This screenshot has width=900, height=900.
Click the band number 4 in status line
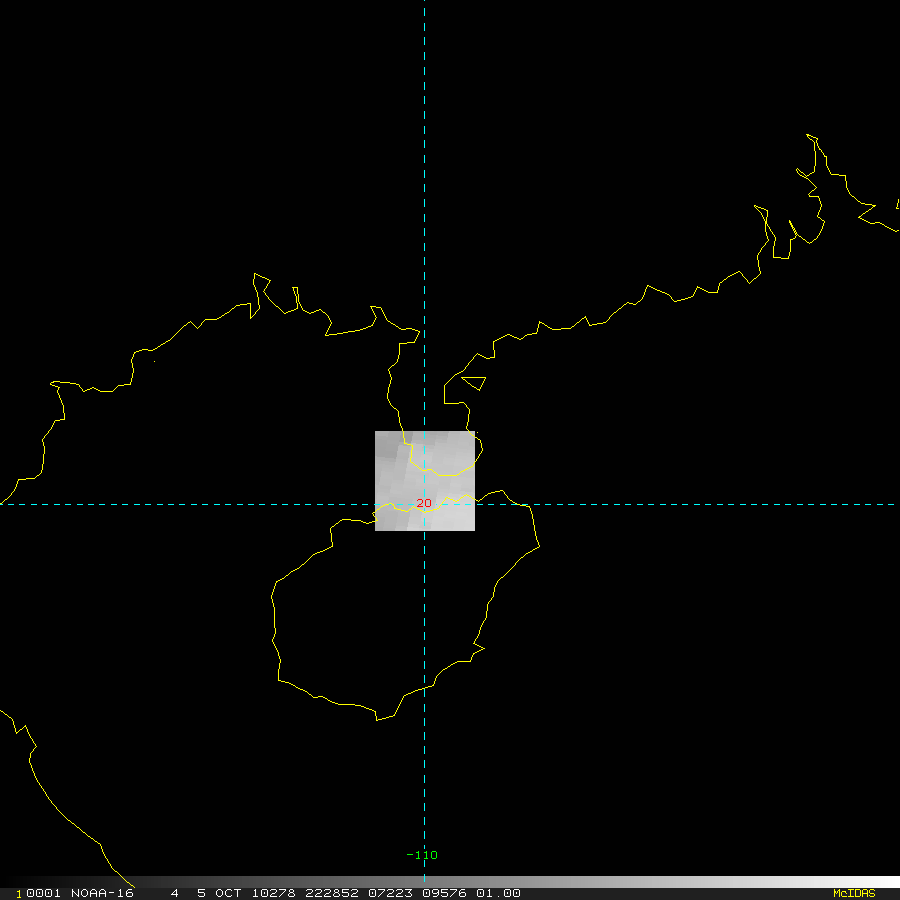click(x=175, y=893)
